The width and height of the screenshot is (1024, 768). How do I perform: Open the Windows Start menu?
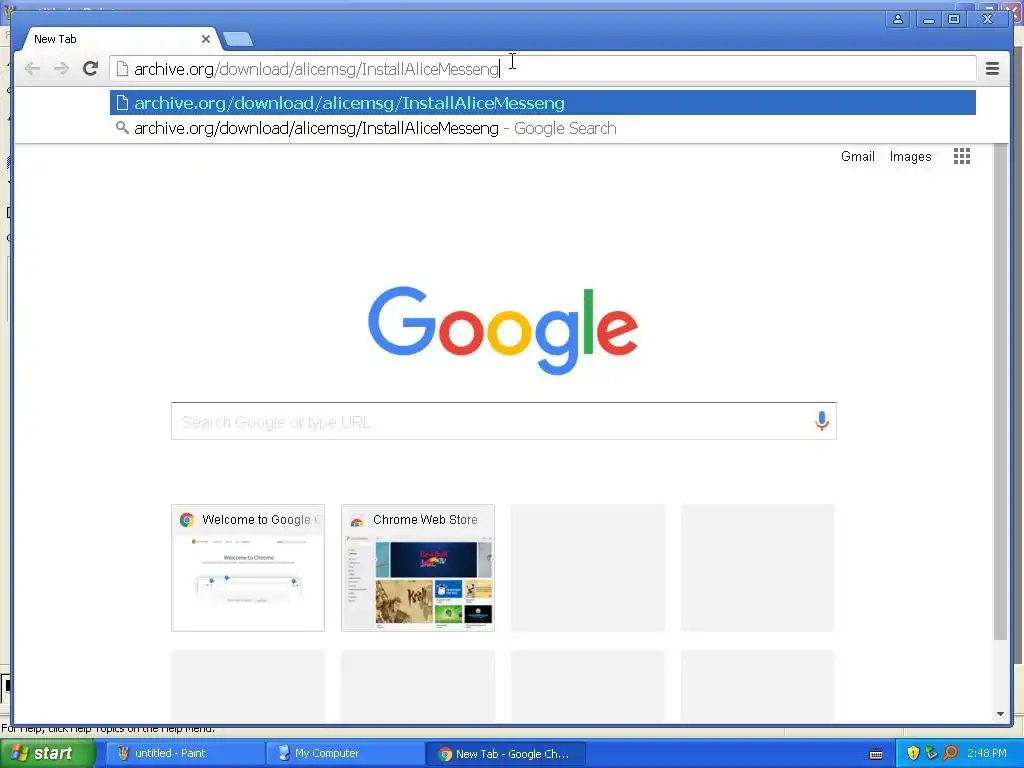click(x=47, y=754)
